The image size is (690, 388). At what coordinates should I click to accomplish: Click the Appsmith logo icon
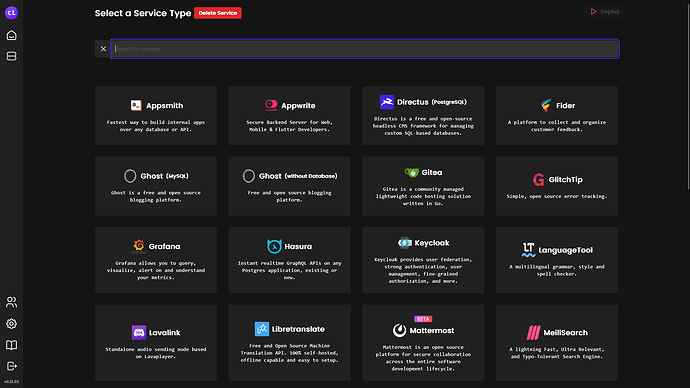click(136, 106)
